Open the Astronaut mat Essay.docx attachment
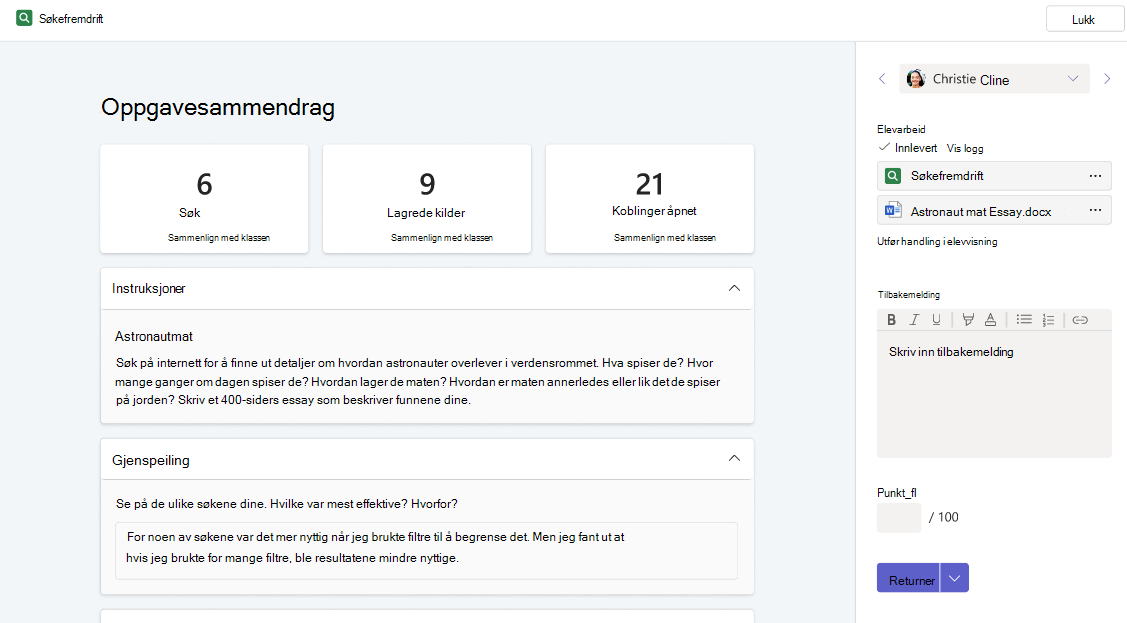Screen dimensions: 1127x623 [994, 211]
